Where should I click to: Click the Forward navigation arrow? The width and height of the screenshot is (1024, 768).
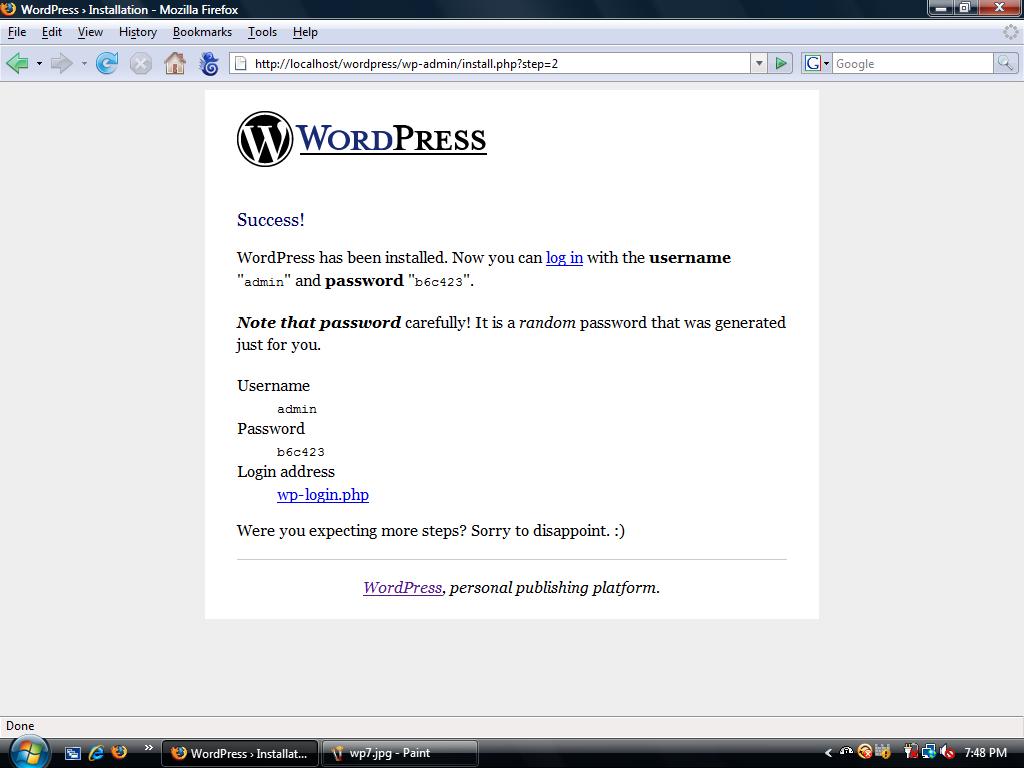[x=61, y=64]
